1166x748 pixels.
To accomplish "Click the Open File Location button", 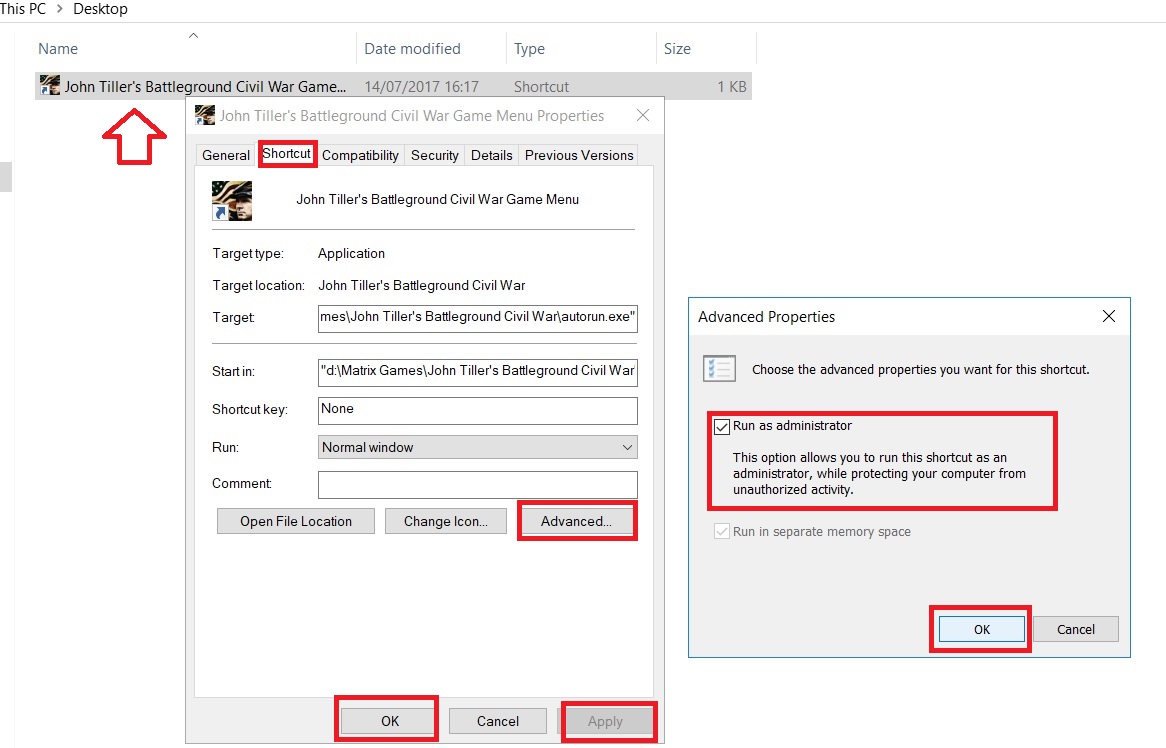I will click(296, 521).
